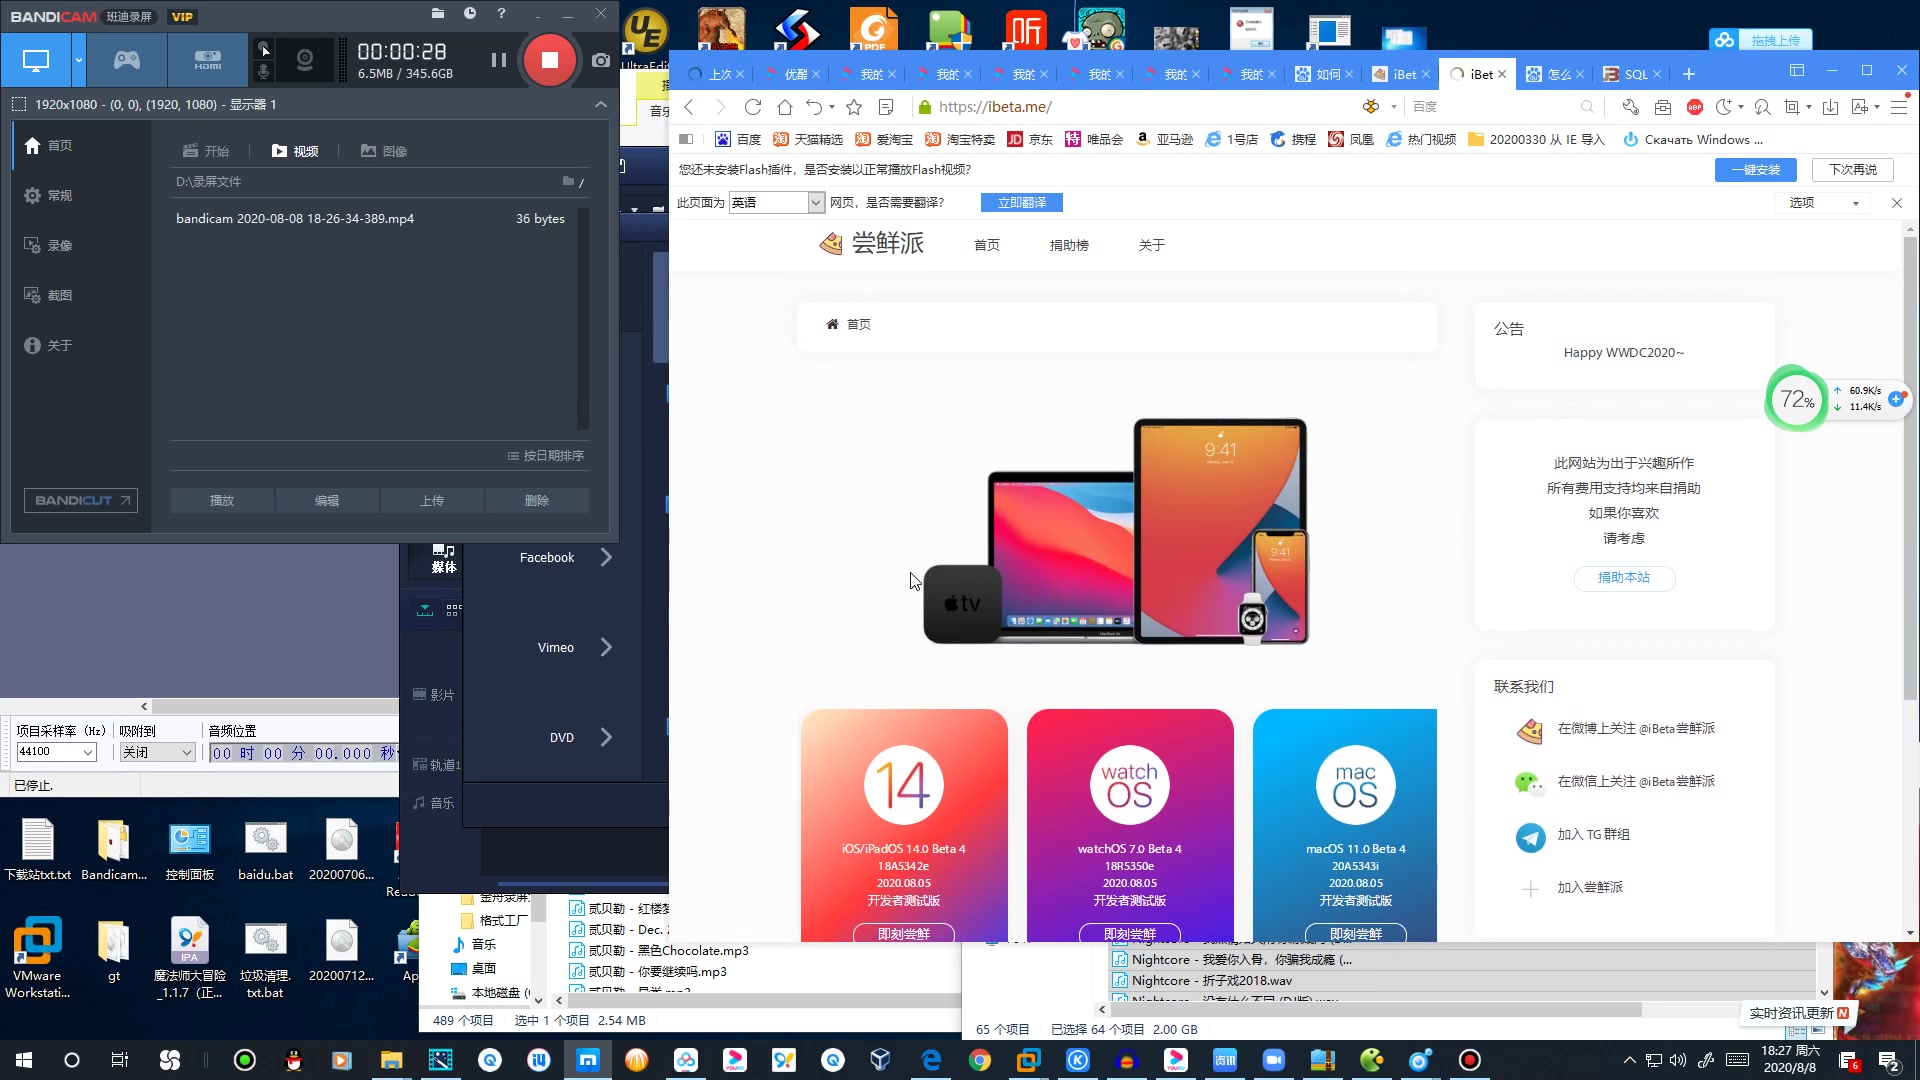Select Bandicam screen recording mode
This screenshot has width=1920, height=1080.
pyautogui.click(x=36, y=60)
